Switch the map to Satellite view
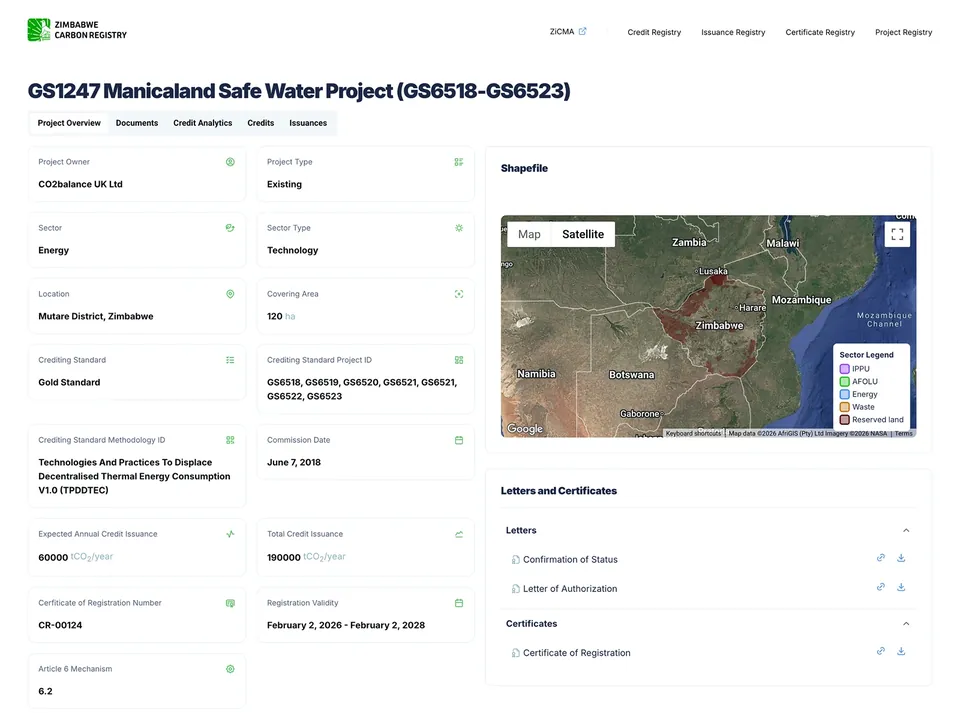This screenshot has width=960, height=727. tap(583, 234)
